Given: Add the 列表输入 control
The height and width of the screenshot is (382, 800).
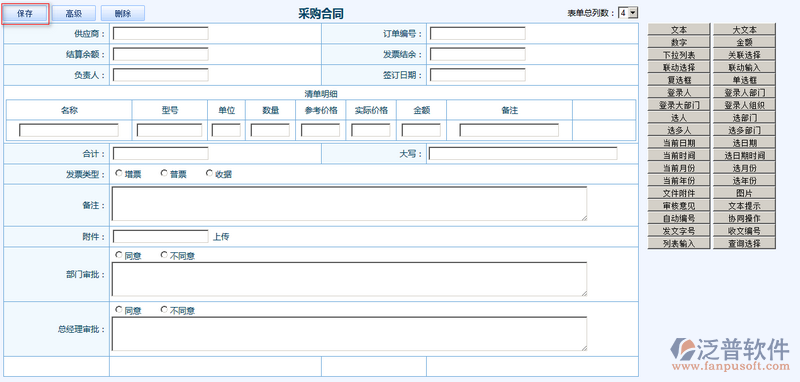Looking at the screenshot, I should 679,243.
